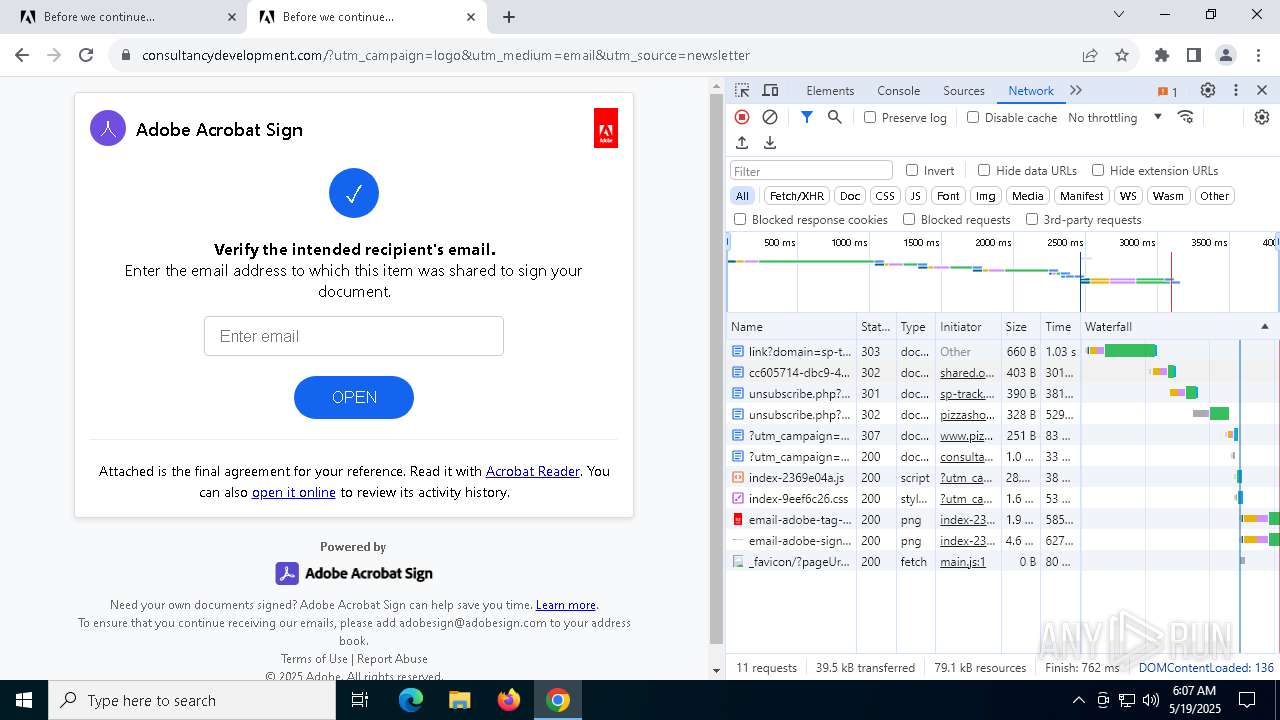Check Hide extension URLs
The width and height of the screenshot is (1280, 720).
[x=1098, y=170]
